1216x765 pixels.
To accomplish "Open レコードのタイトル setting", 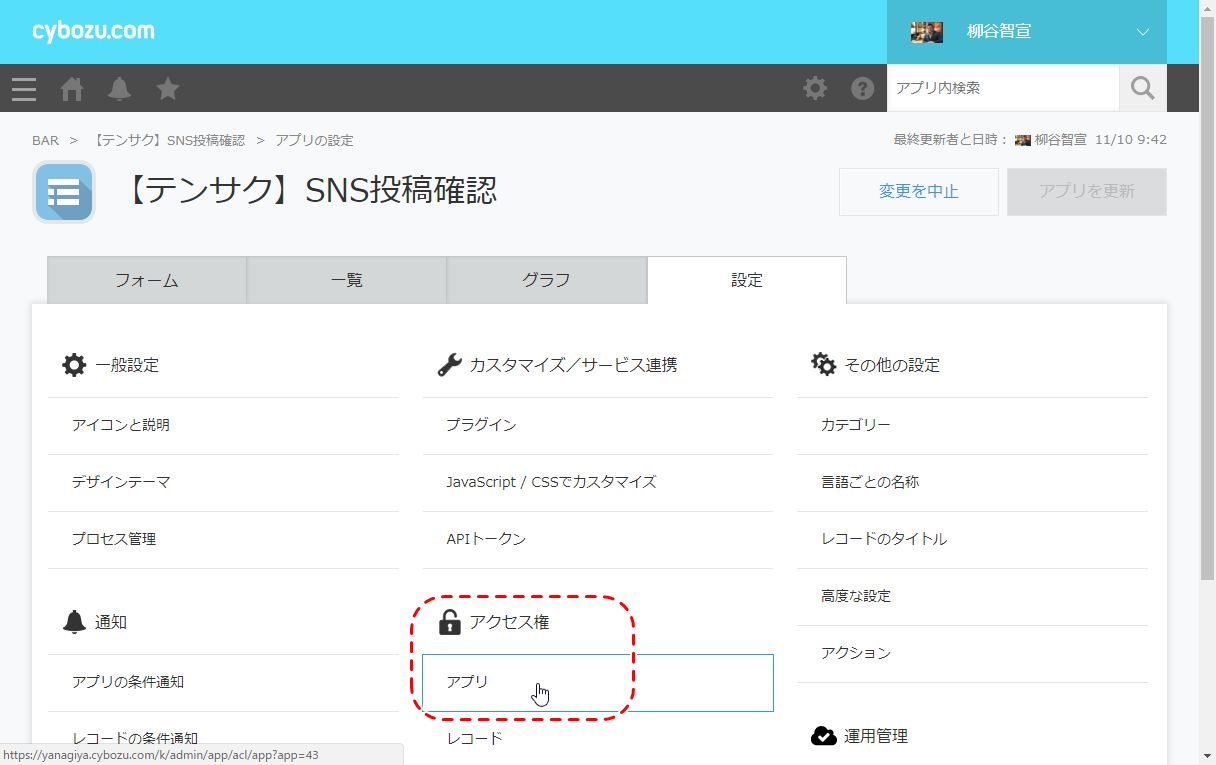I will 972,539.
